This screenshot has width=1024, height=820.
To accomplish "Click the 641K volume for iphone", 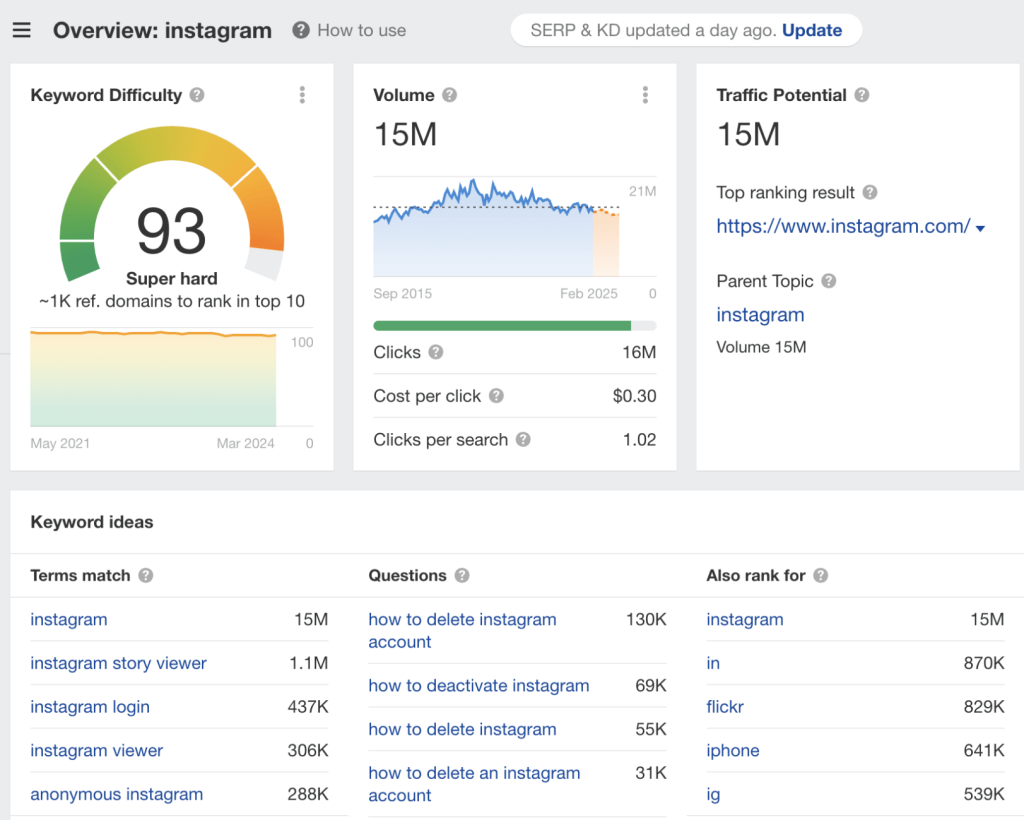I will pos(984,751).
